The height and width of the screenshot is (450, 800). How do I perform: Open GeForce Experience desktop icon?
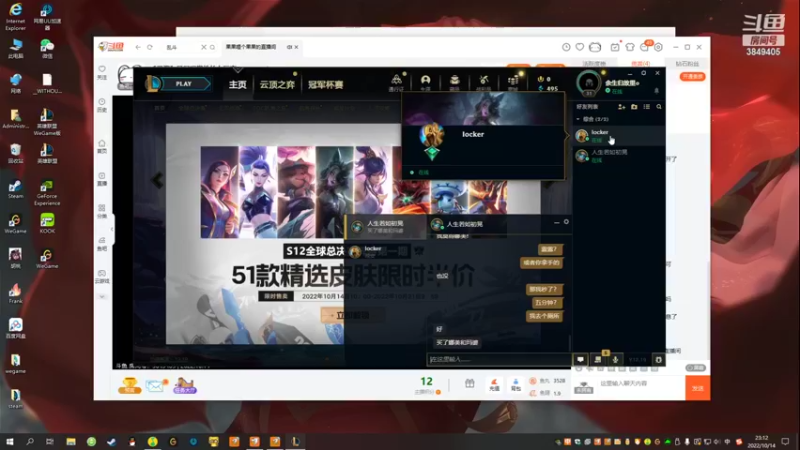[x=47, y=192]
